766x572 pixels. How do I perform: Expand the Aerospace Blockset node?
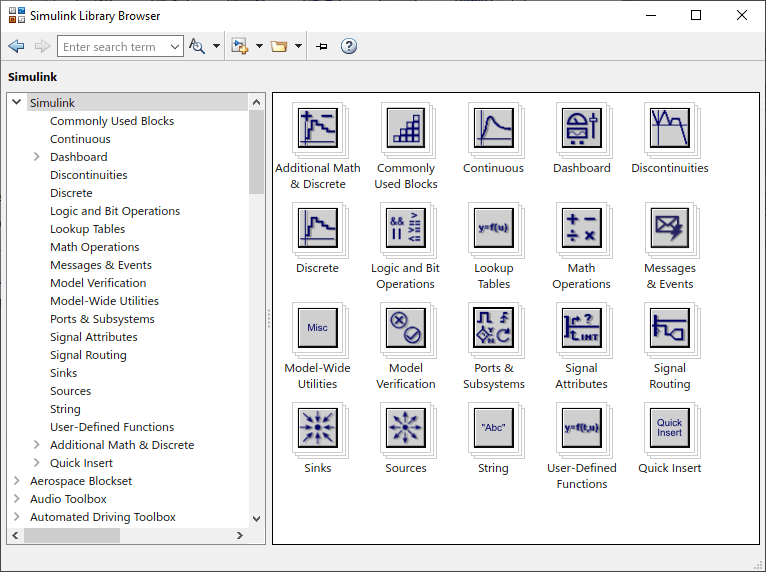pyautogui.click(x=16, y=481)
